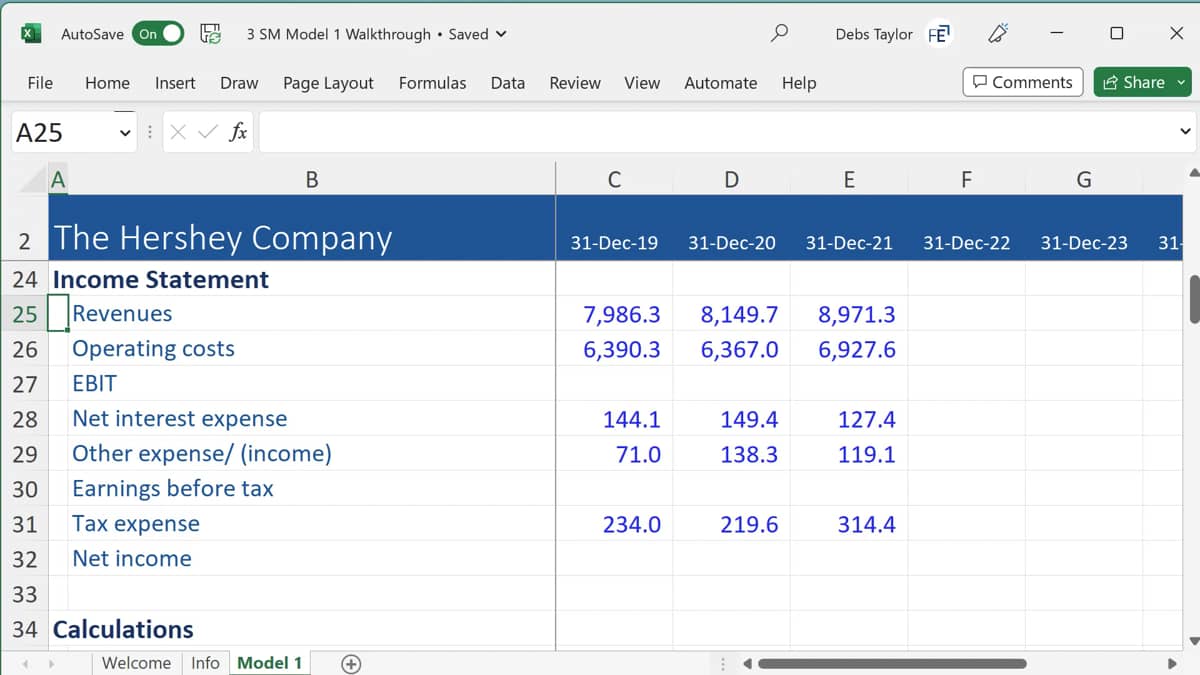Select column G header
Screen dimensions: 1200x675
click(x=1084, y=180)
